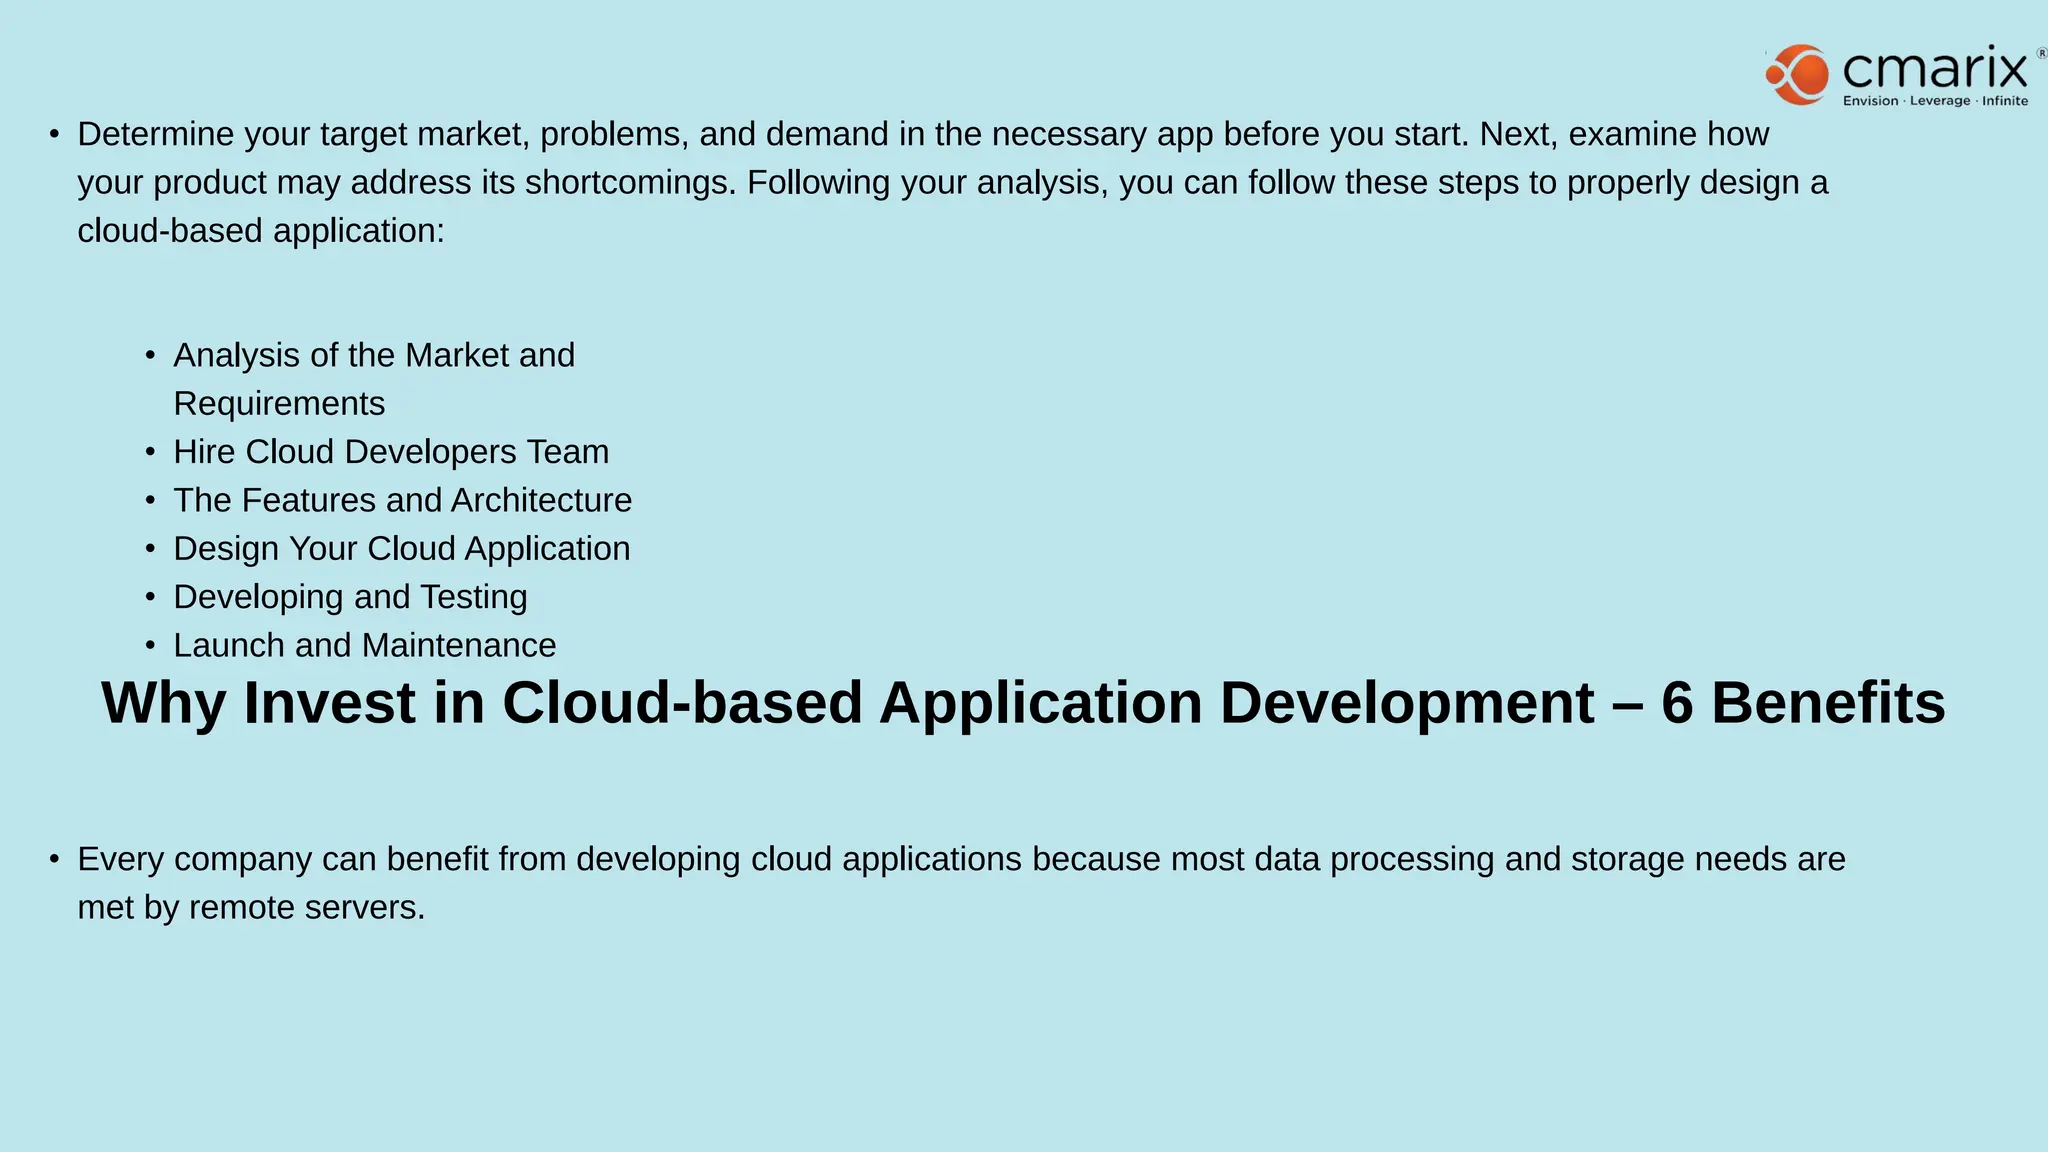Screen dimensions: 2048x1152
Task: Select the paragraph starting 'Determine your target market'
Action: click(952, 182)
